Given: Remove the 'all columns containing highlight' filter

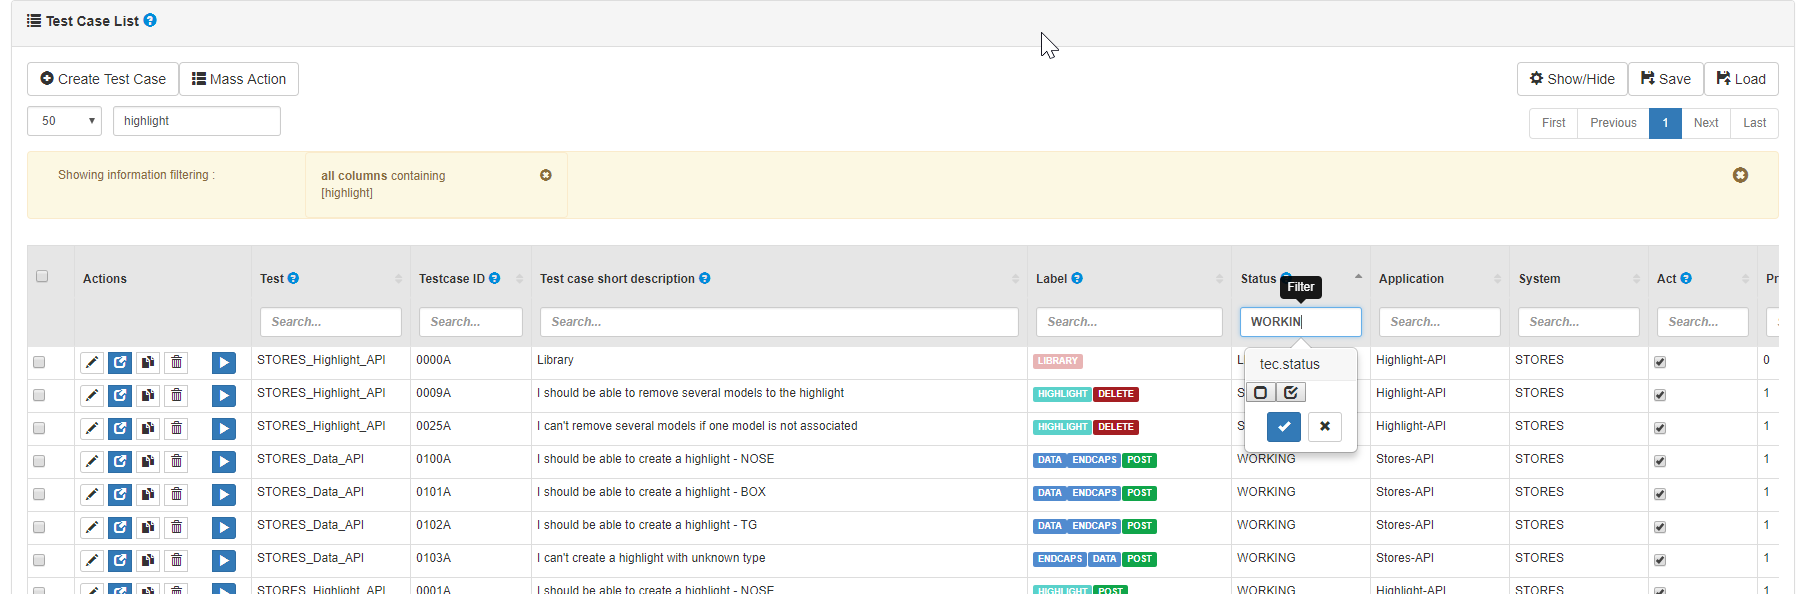Looking at the screenshot, I should coord(546,175).
